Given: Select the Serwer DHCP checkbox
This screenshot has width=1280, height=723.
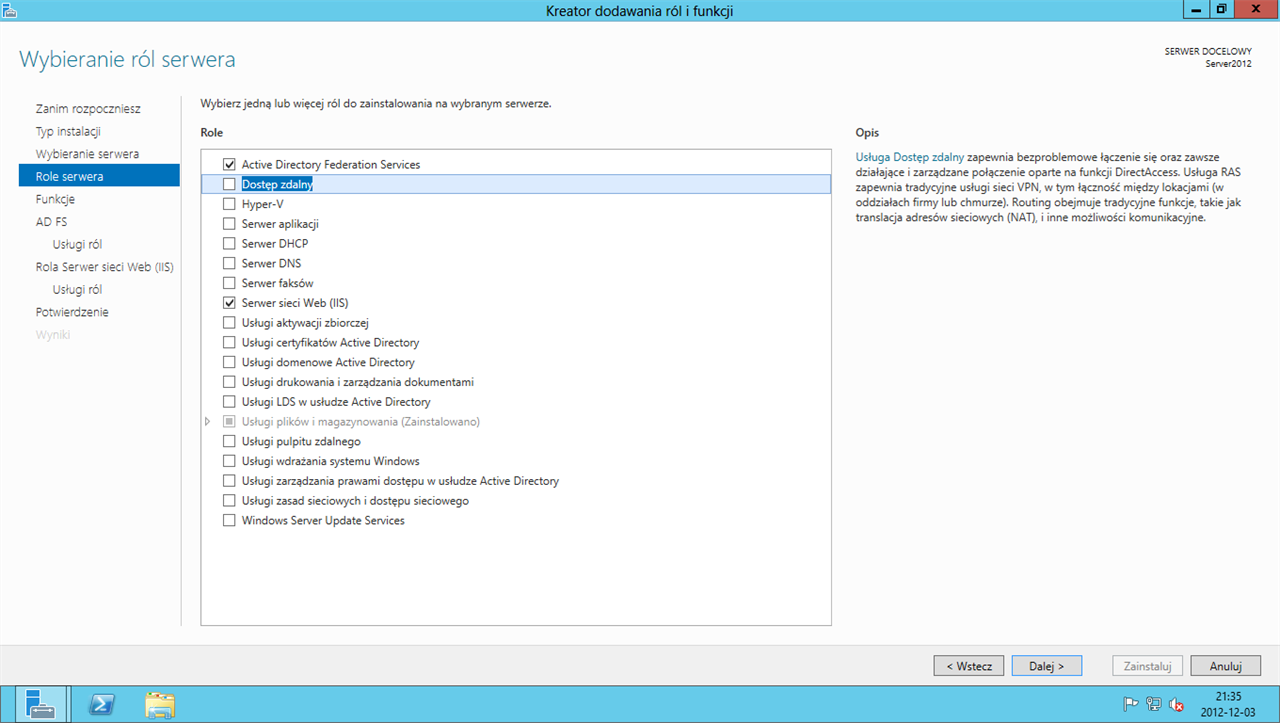Looking at the screenshot, I should pyautogui.click(x=229, y=243).
